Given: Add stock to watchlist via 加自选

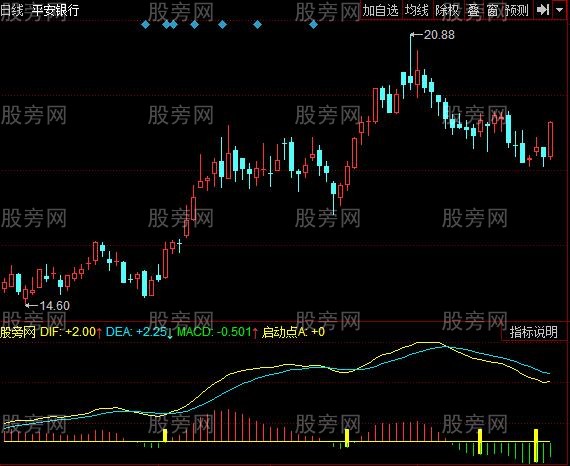Looking at the screenshot, I should pos(381,11).
